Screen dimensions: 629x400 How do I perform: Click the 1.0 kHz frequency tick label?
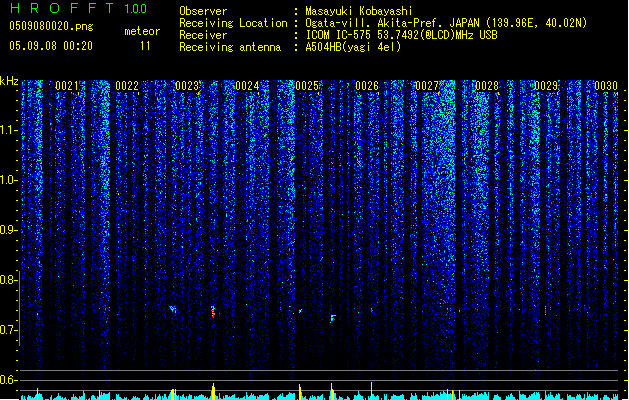(8, 180)
